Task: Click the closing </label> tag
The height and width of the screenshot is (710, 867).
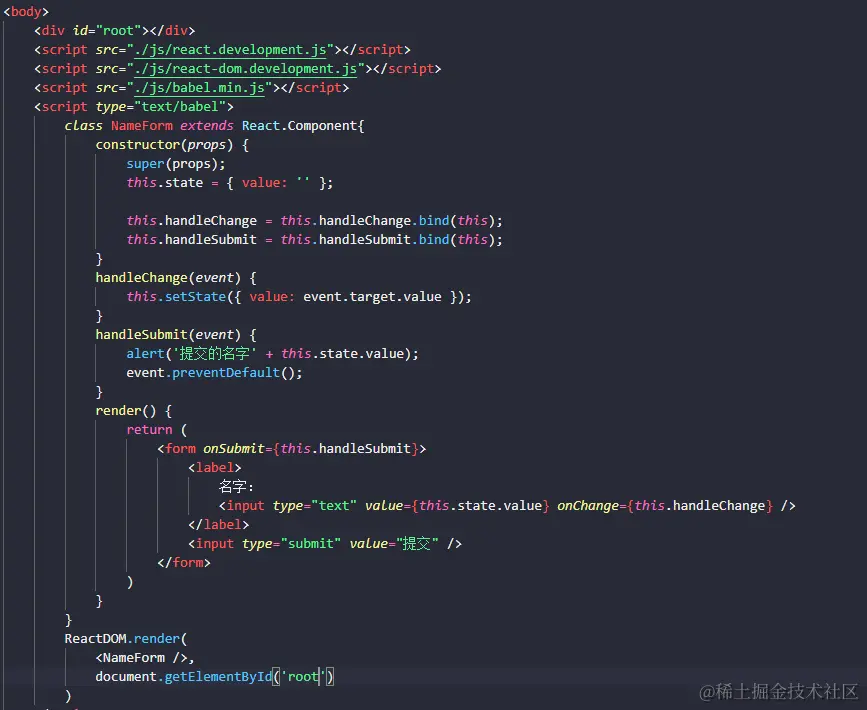Action: coord(218,525)
